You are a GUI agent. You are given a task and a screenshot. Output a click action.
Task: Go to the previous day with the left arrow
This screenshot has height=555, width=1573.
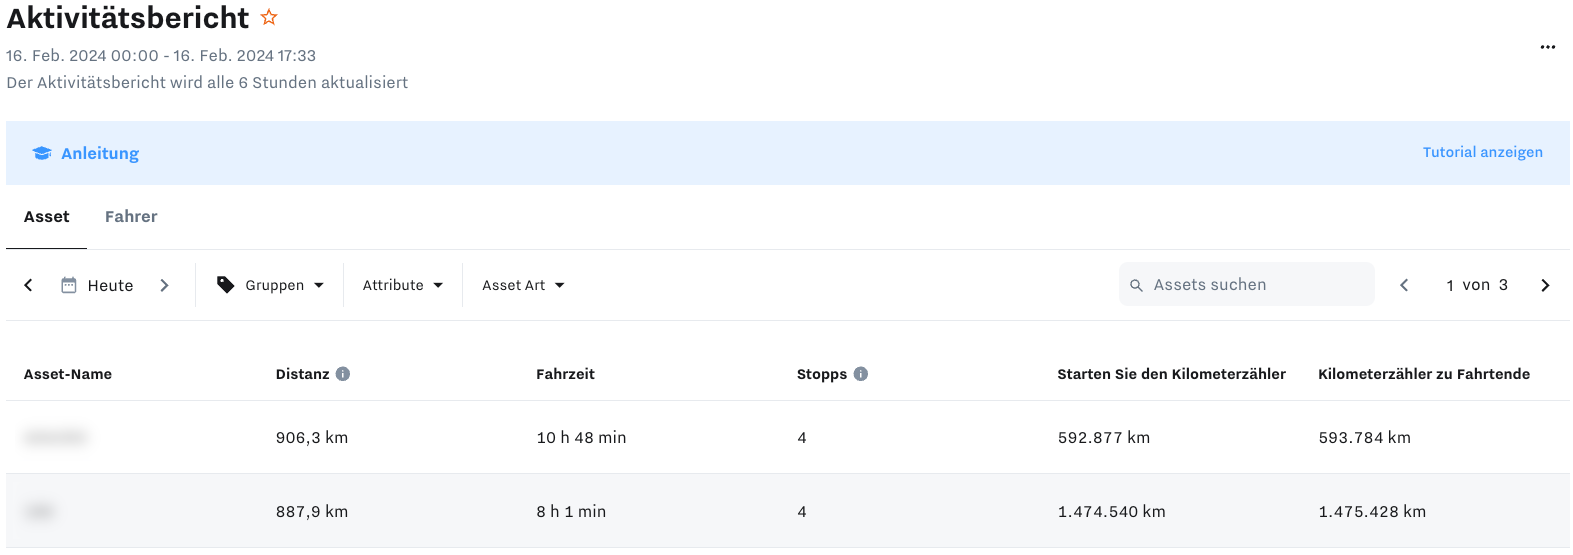tap(28, 285)
